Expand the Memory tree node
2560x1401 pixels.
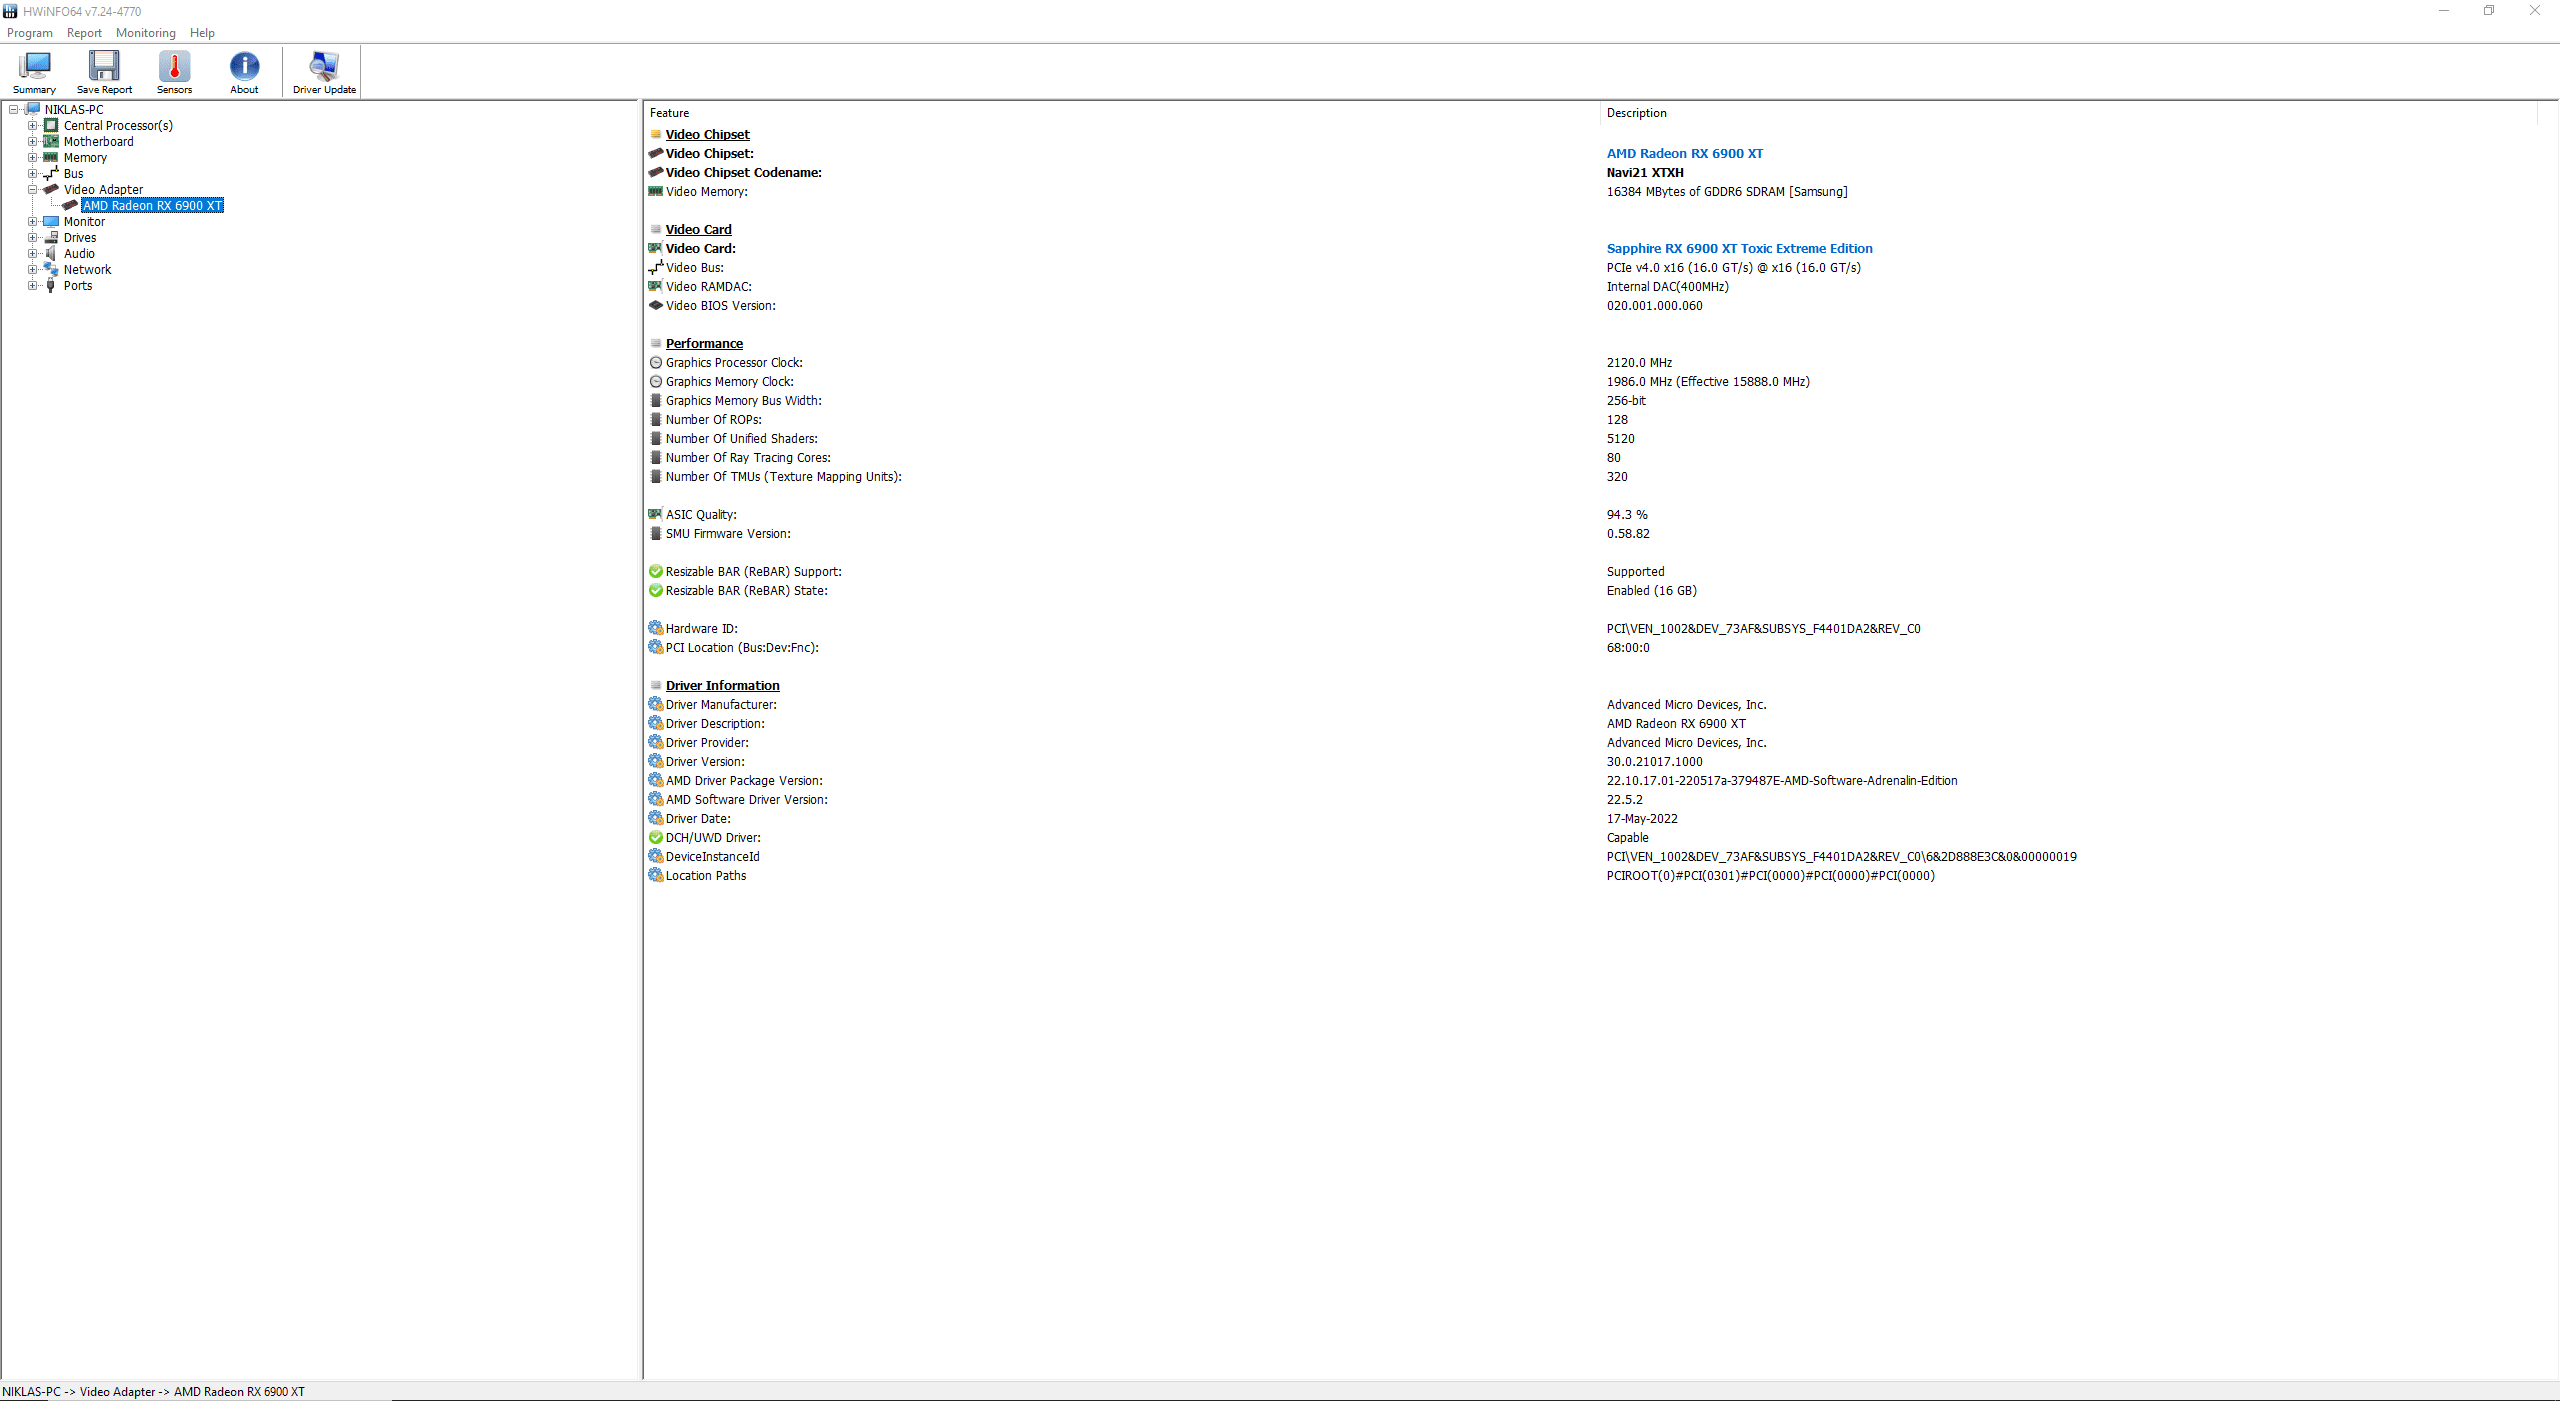[x=32, y=157]
